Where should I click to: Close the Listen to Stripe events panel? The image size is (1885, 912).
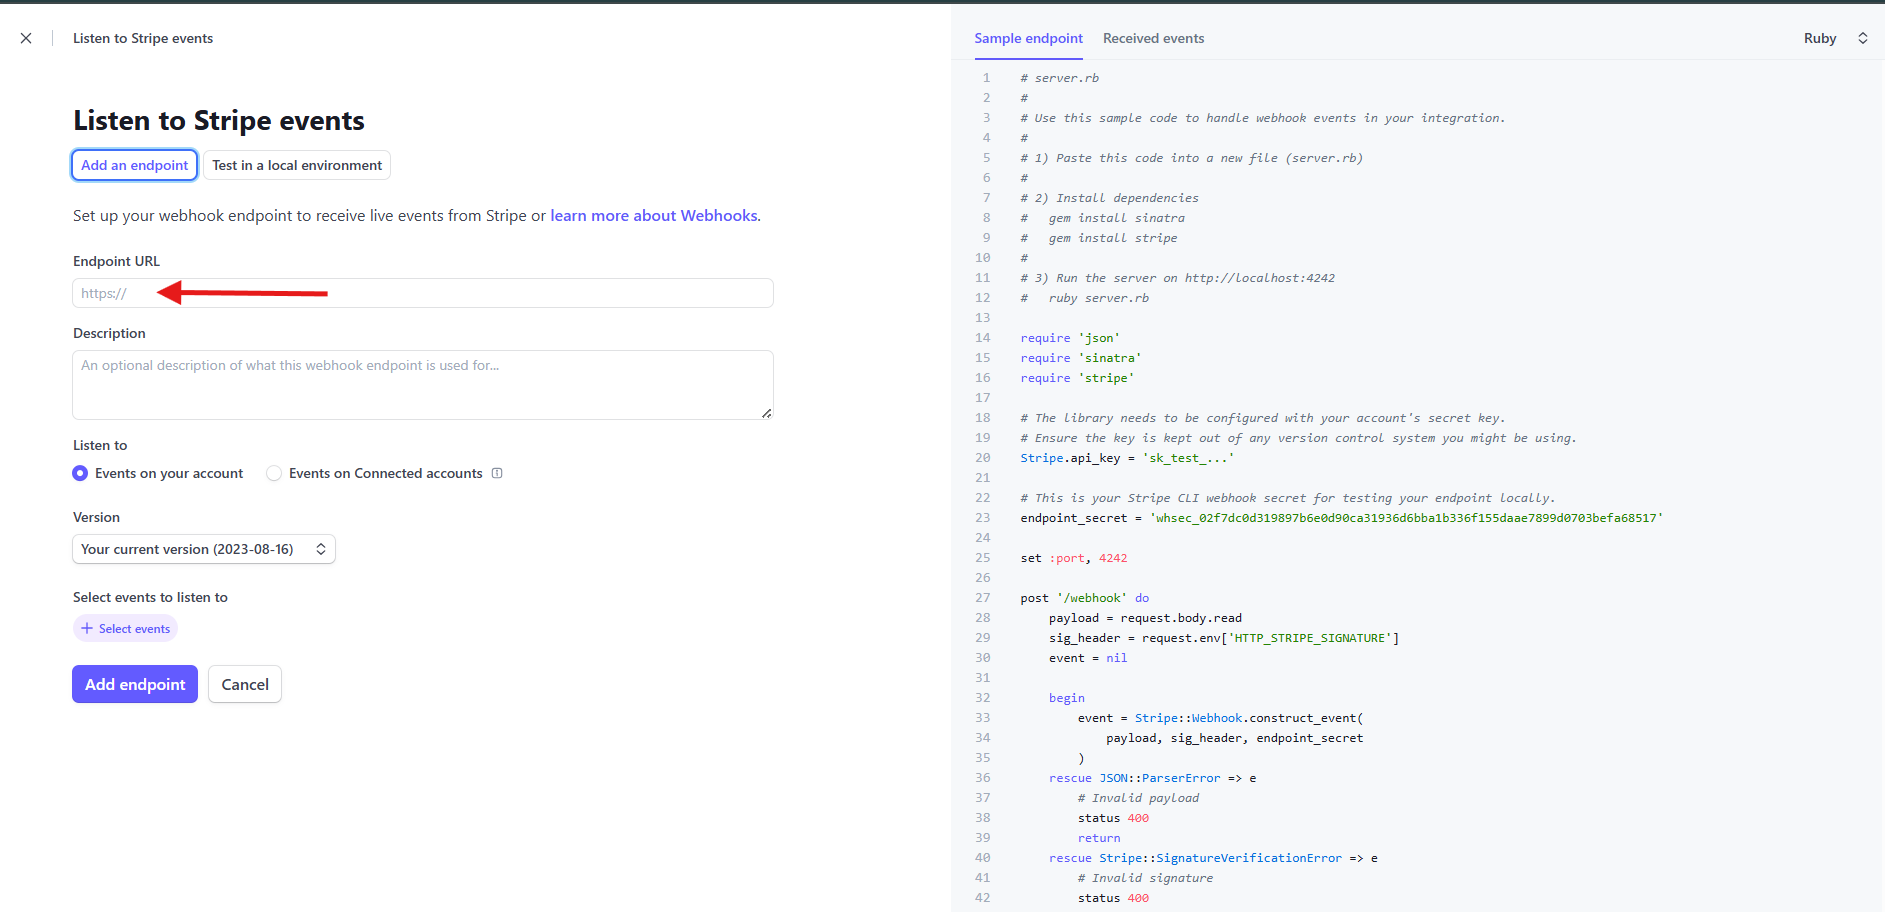click(x=26, y=38)
